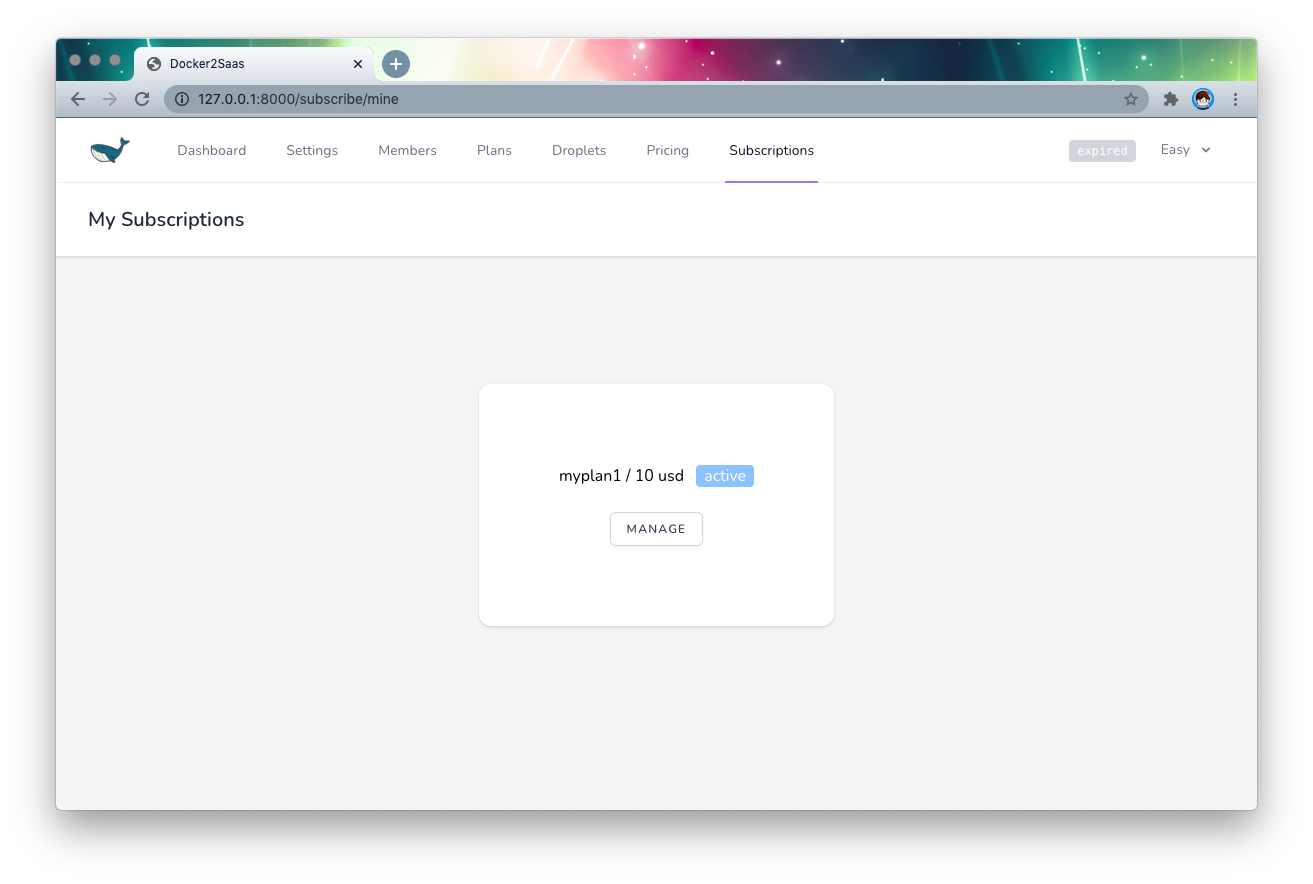The height and width of the screenshot is (884, 1313).
Task: Switch to the Subscriptions tab
Action: 771,150
